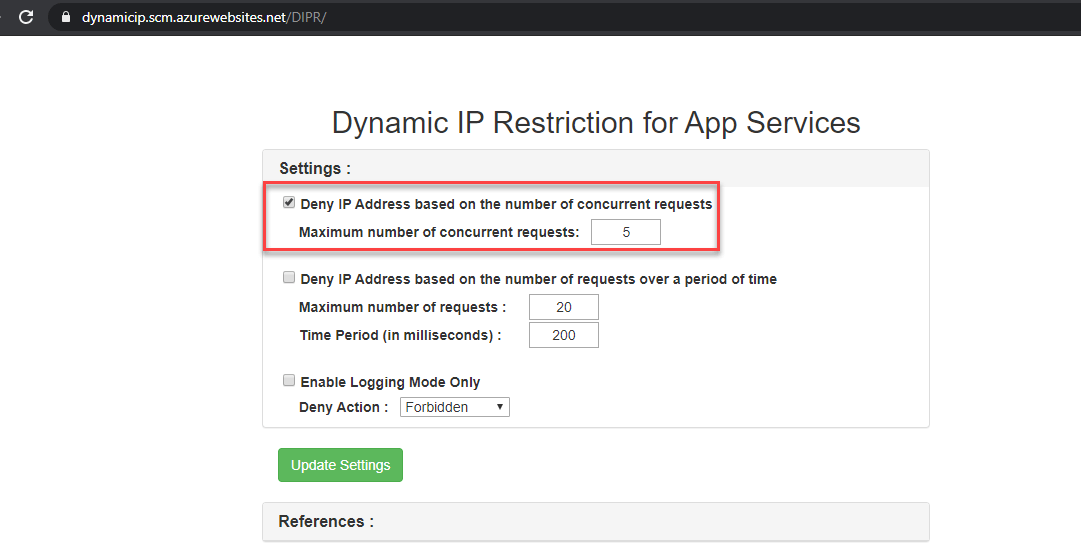Click the Dynamic IP Restriction page heading

click(x=596, y=122)
